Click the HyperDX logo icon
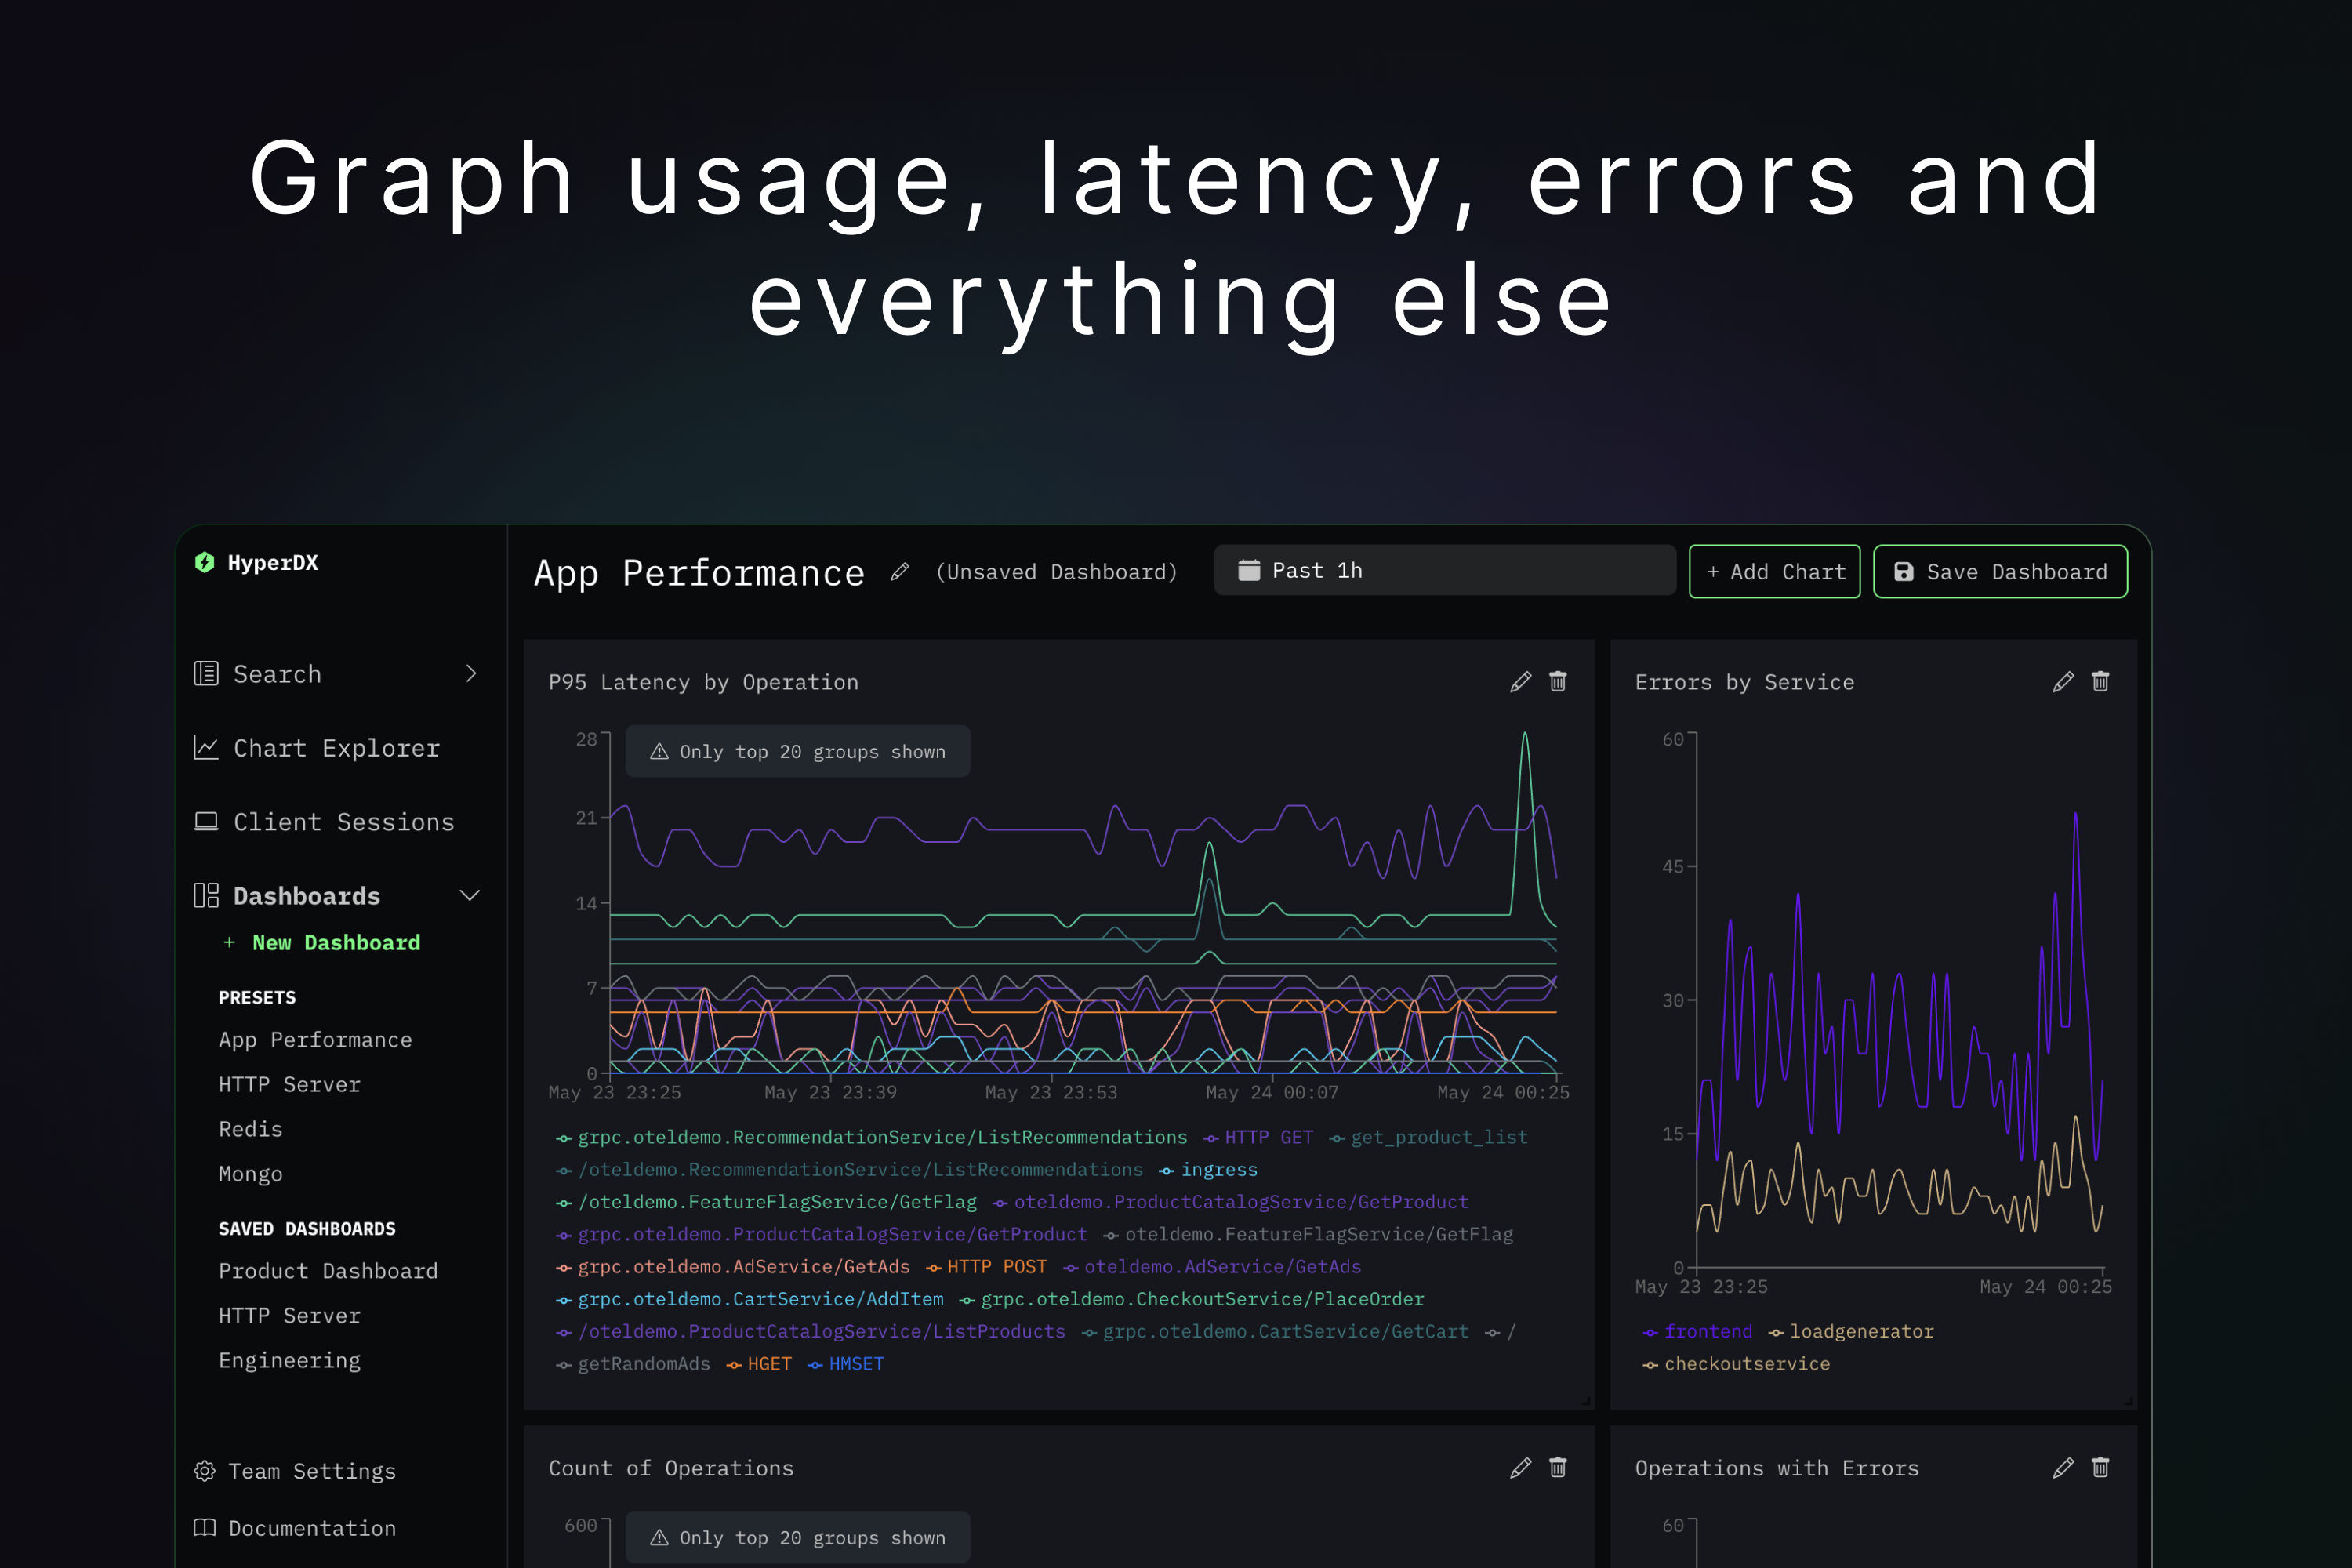Viewport: 2352px width, 1568px height. point(205,562)
